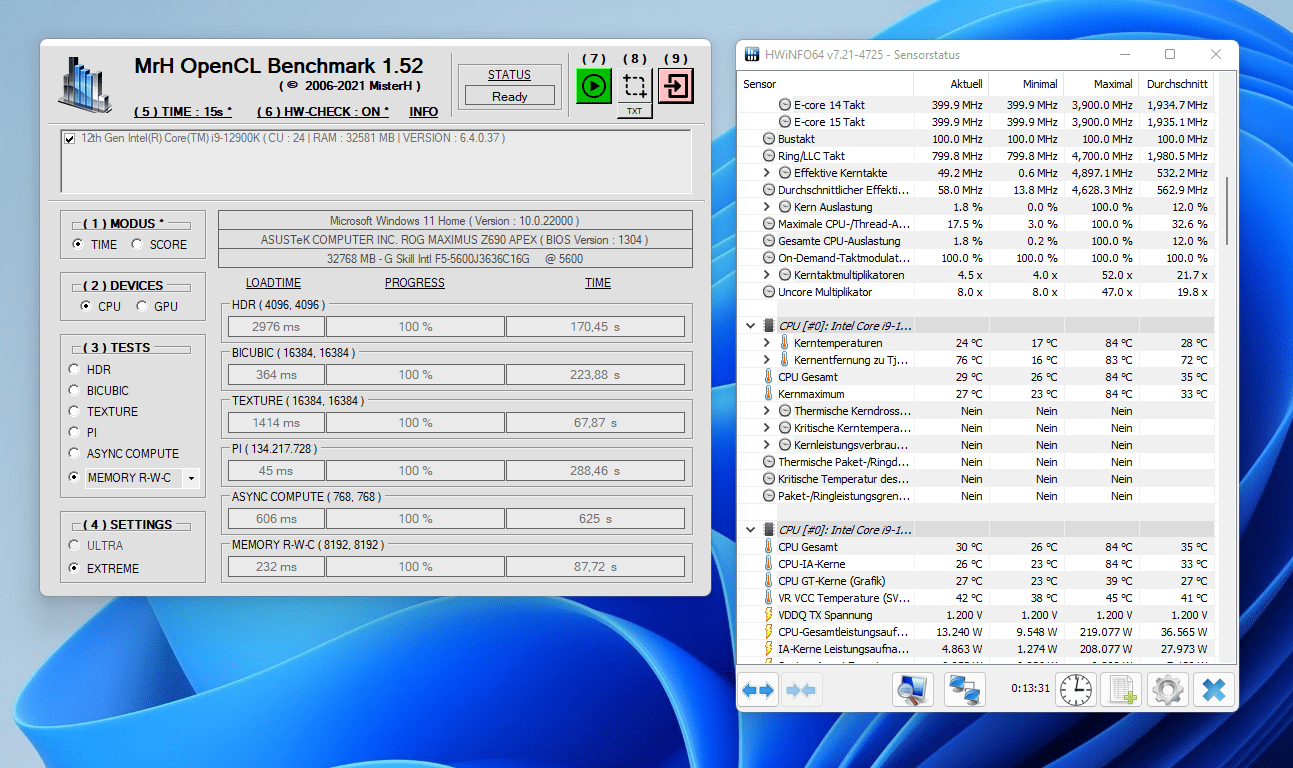Select the GPU device radio button
Viewport: 1293px width, 768px height.
coord(141,307)
